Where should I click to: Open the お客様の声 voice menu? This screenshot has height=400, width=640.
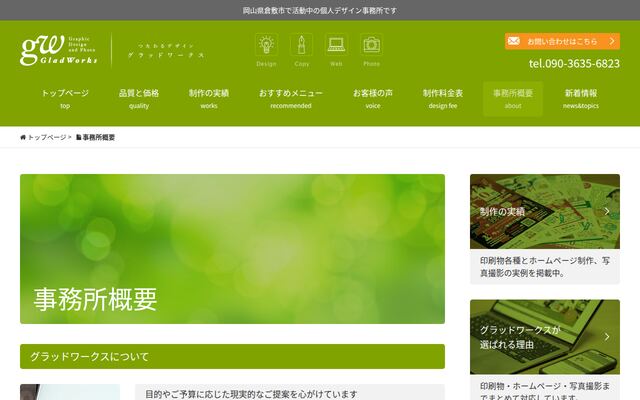[373, 99]
